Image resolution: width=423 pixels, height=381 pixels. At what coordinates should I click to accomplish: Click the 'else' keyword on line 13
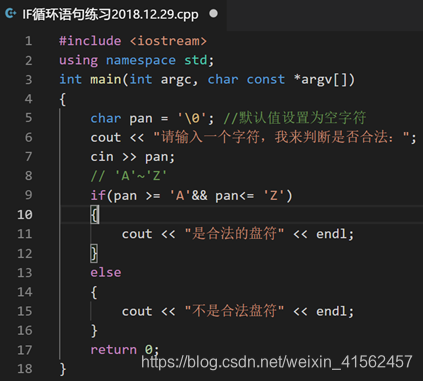pos(106,272)
